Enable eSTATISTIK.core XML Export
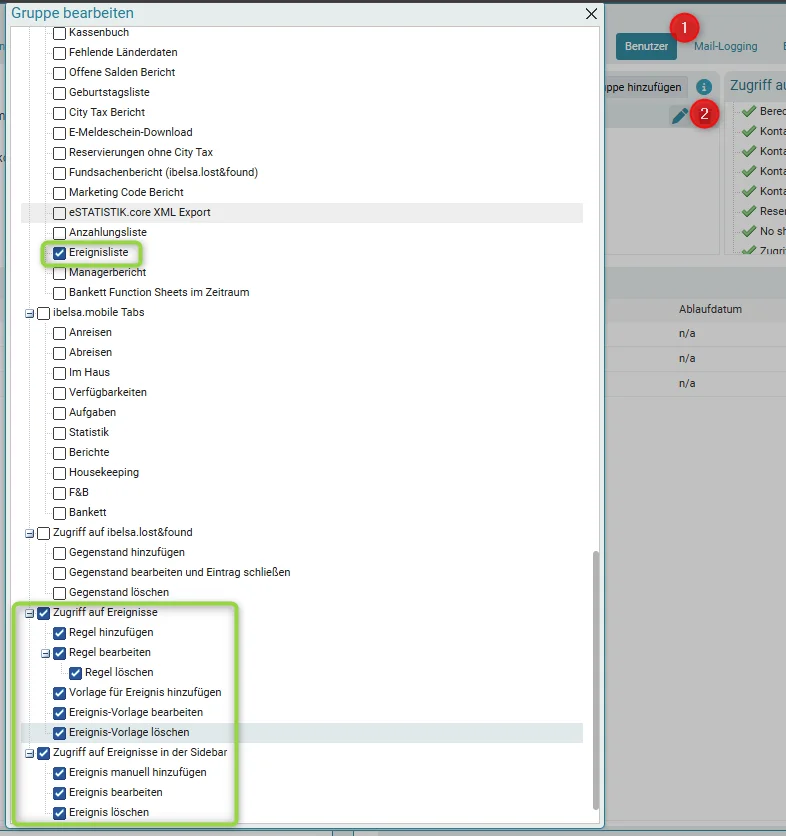 (x=60, y=213)
